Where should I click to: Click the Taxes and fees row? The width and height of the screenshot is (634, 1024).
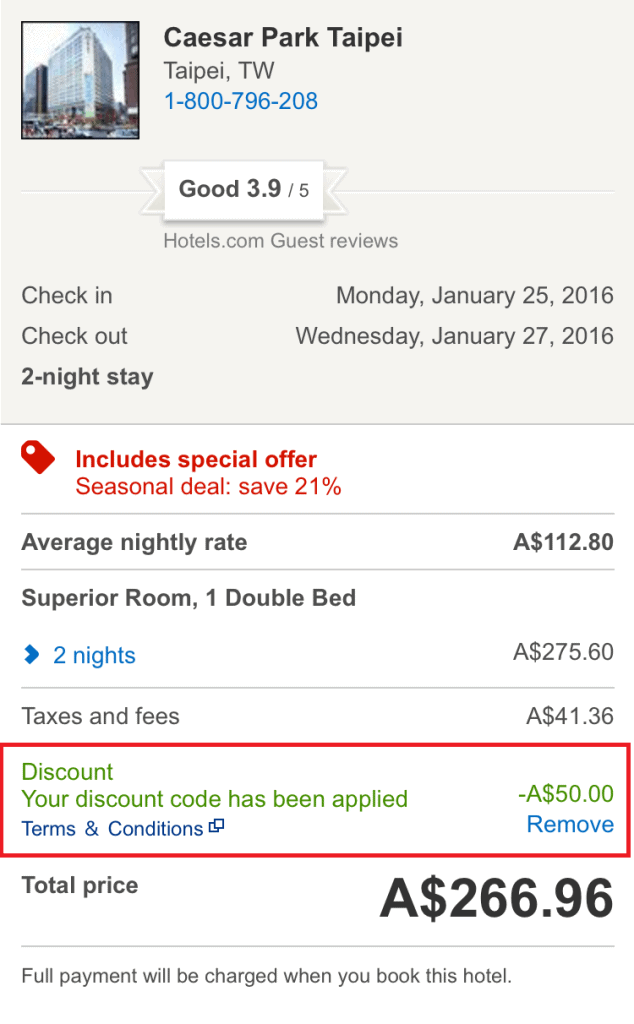(x=317, y=716)
